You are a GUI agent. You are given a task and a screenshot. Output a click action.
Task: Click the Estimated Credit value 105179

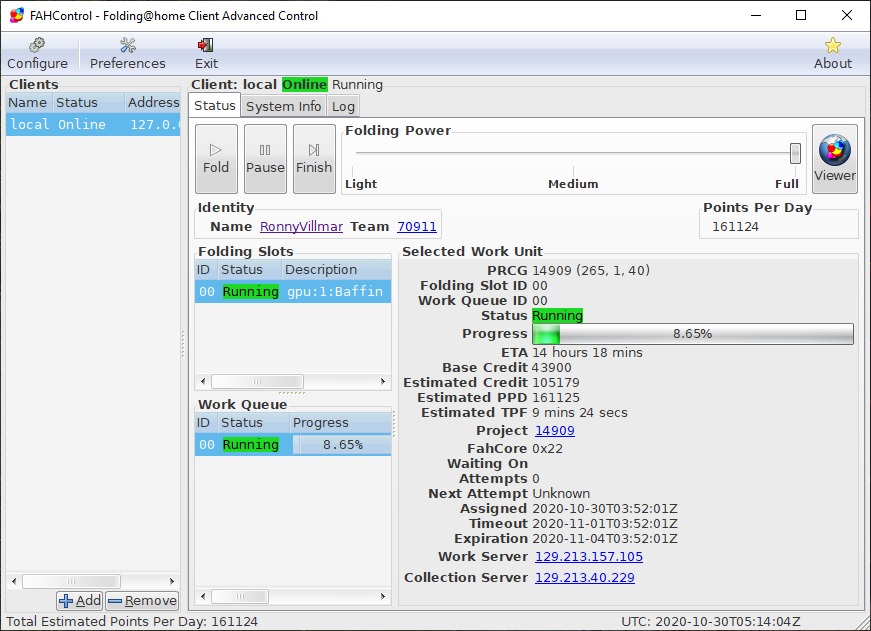pyautogui.click(x=555, y=383)
